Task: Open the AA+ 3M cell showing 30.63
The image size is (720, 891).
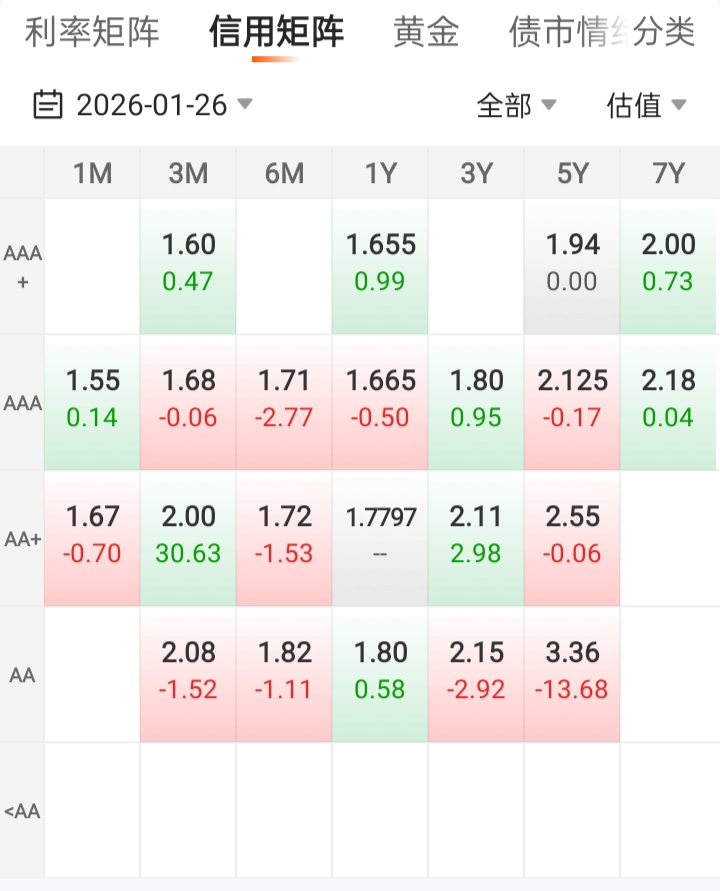Action: [188, 538]
